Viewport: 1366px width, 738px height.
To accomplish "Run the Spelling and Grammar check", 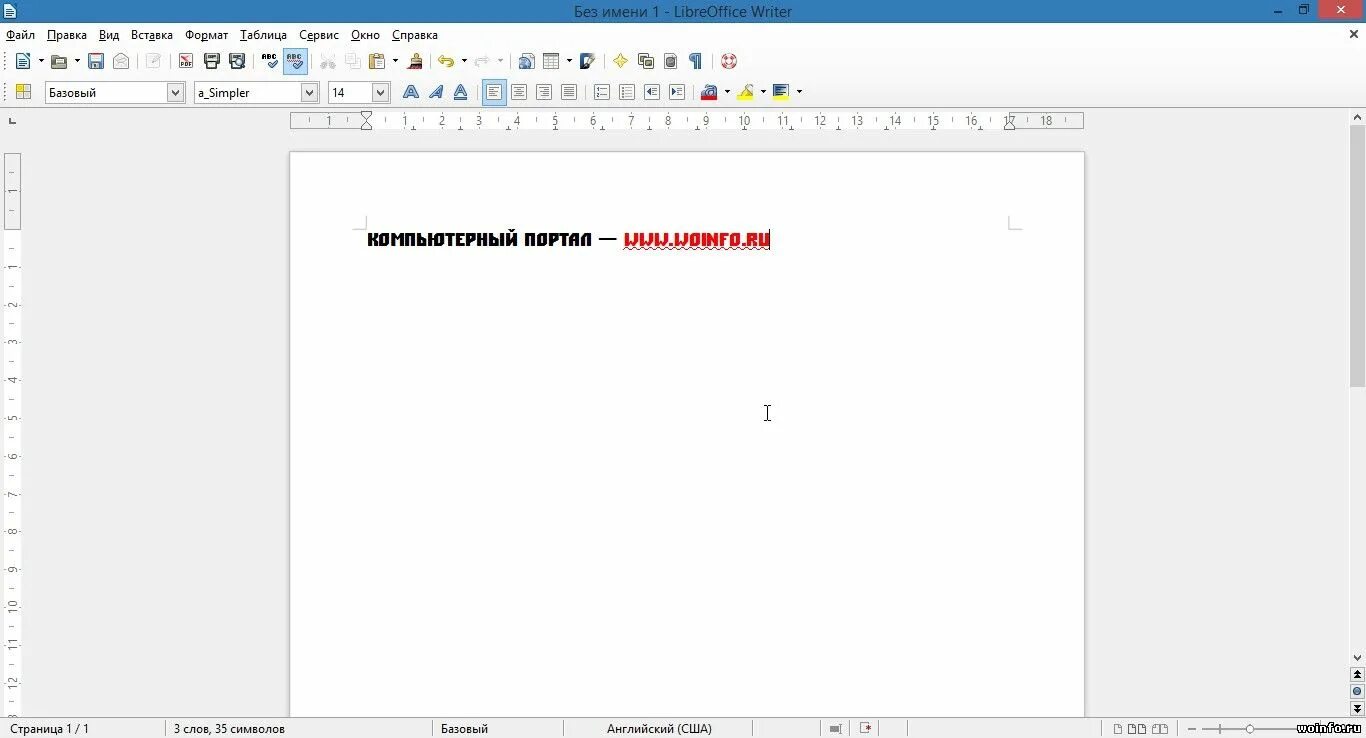I will coord(270,61).
